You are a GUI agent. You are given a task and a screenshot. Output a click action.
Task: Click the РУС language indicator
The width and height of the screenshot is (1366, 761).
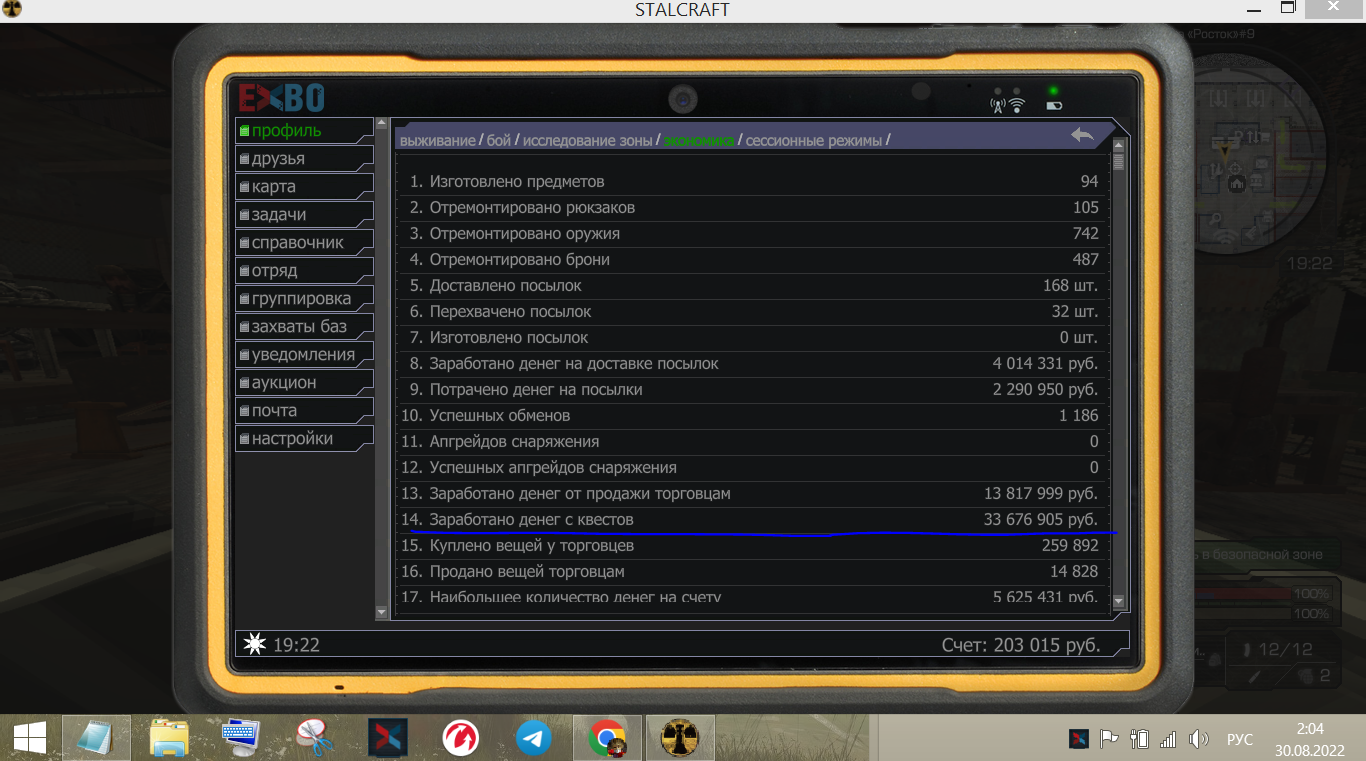pyautogui.click(x=1239, y=739)
